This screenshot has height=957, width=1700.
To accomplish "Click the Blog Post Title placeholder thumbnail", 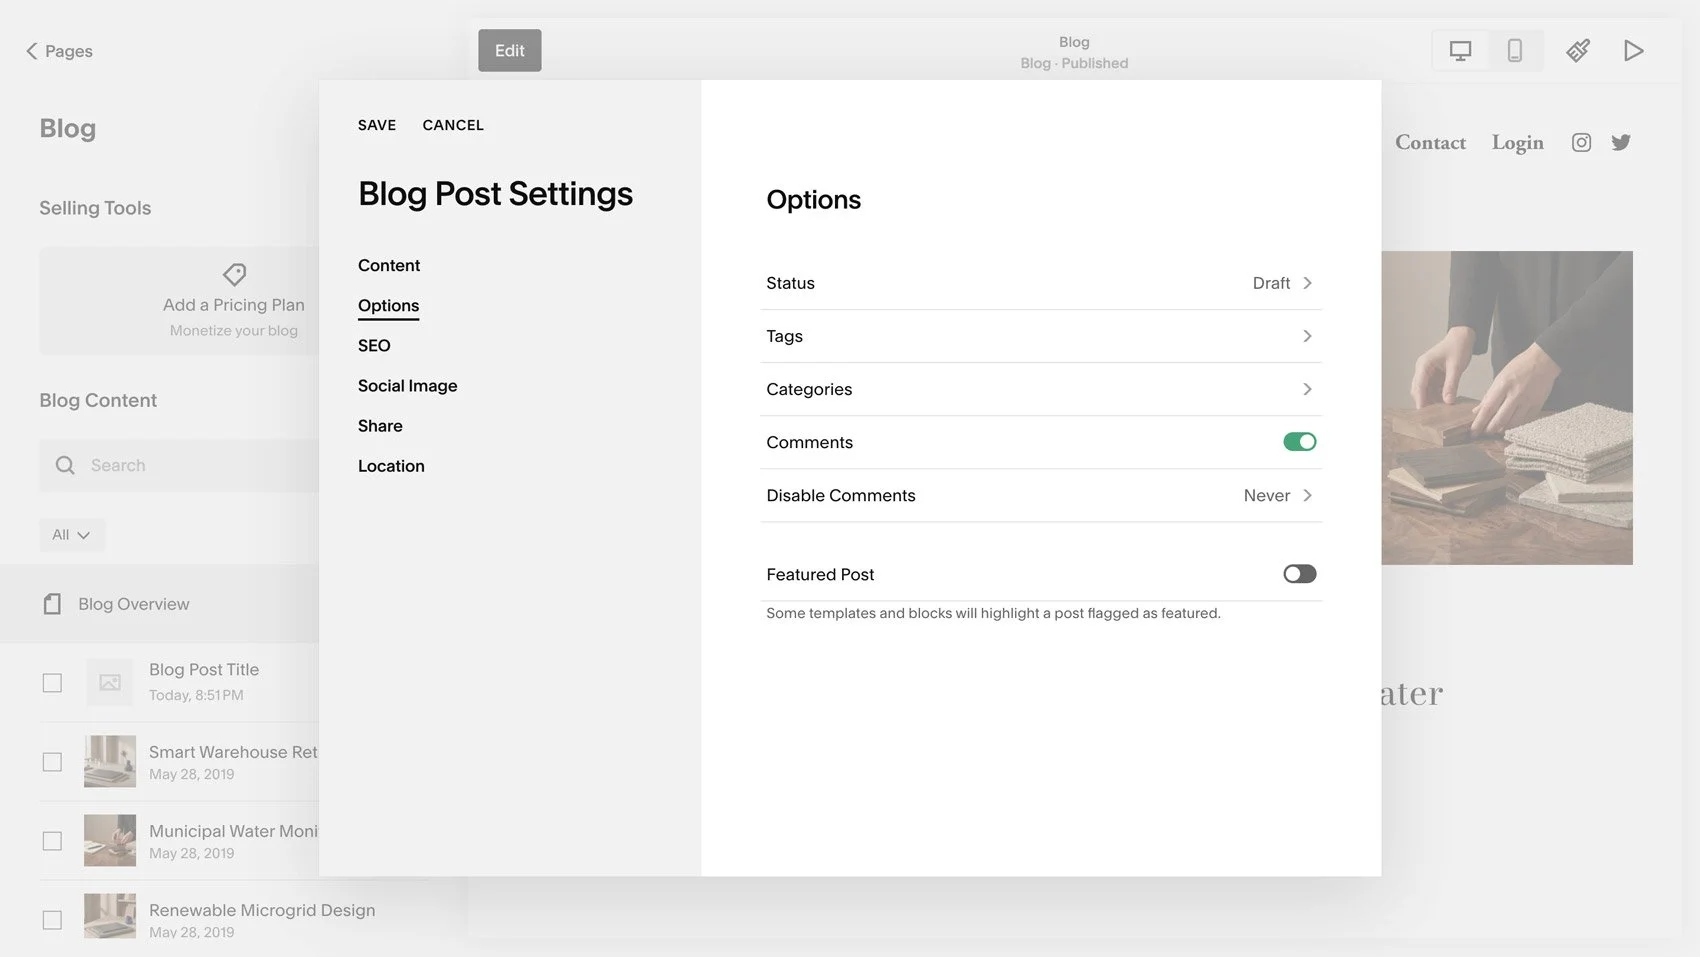I will pyautogui.click(x=110, y=683).
